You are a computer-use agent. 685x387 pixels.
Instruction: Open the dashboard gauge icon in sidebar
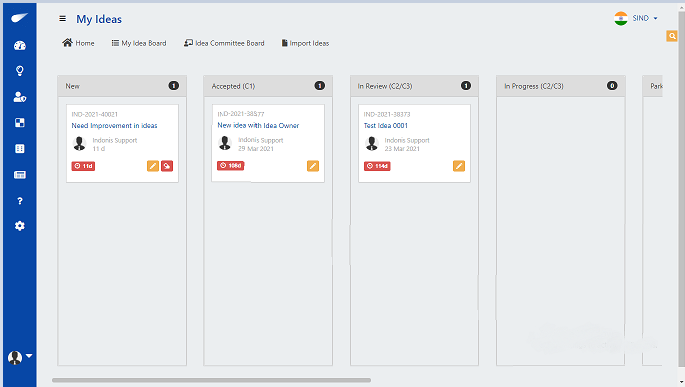[x=20, y=45]
